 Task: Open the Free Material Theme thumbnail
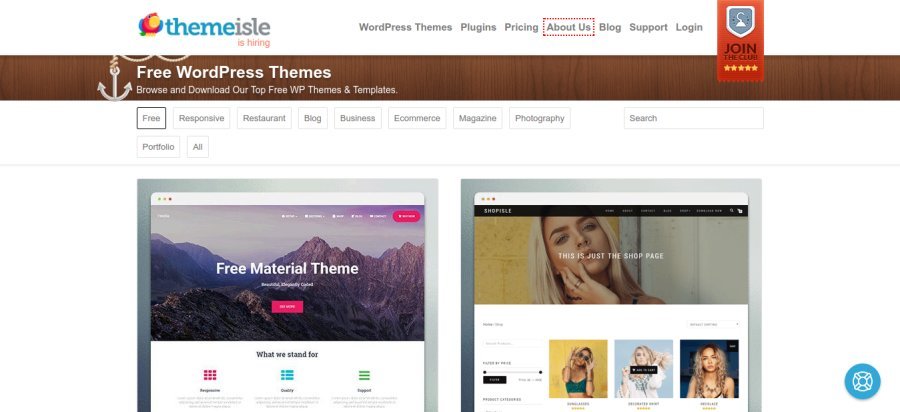(288, 296)
